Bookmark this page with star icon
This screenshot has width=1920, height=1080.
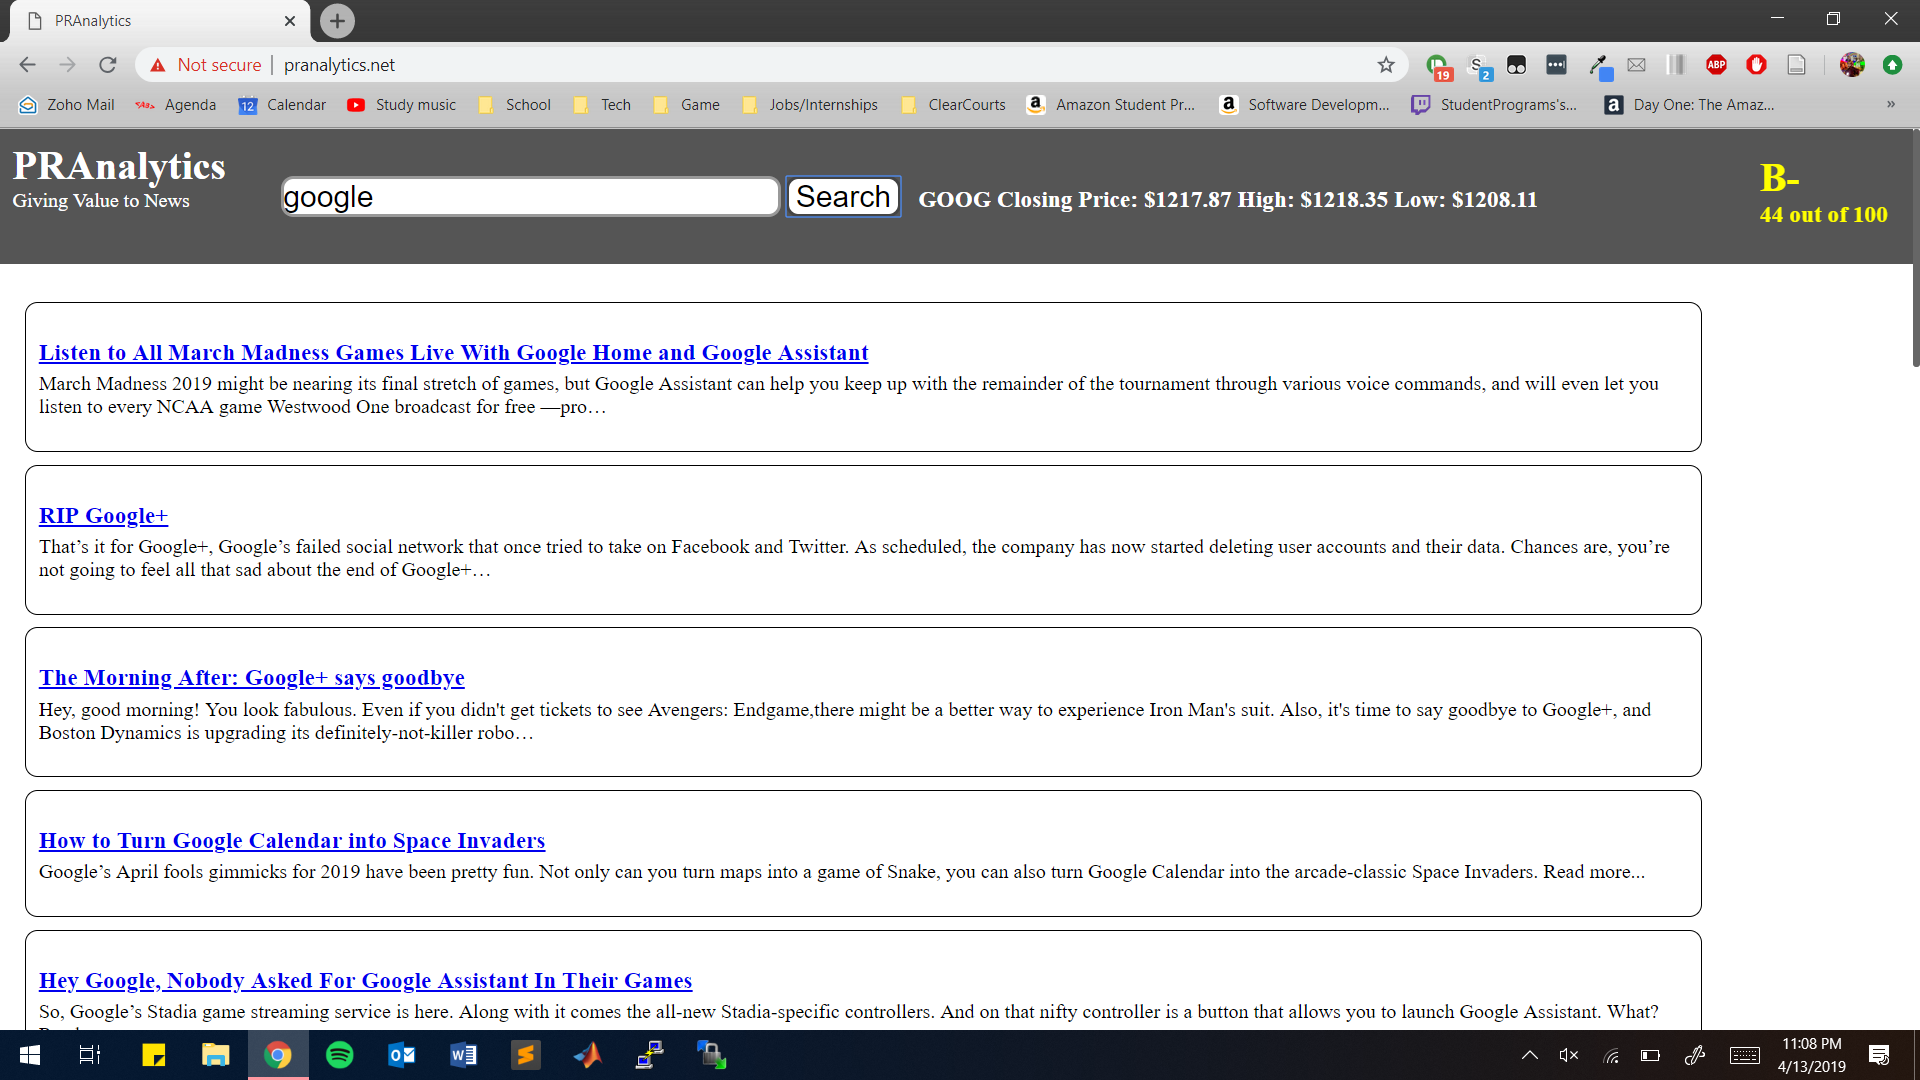1386,65
